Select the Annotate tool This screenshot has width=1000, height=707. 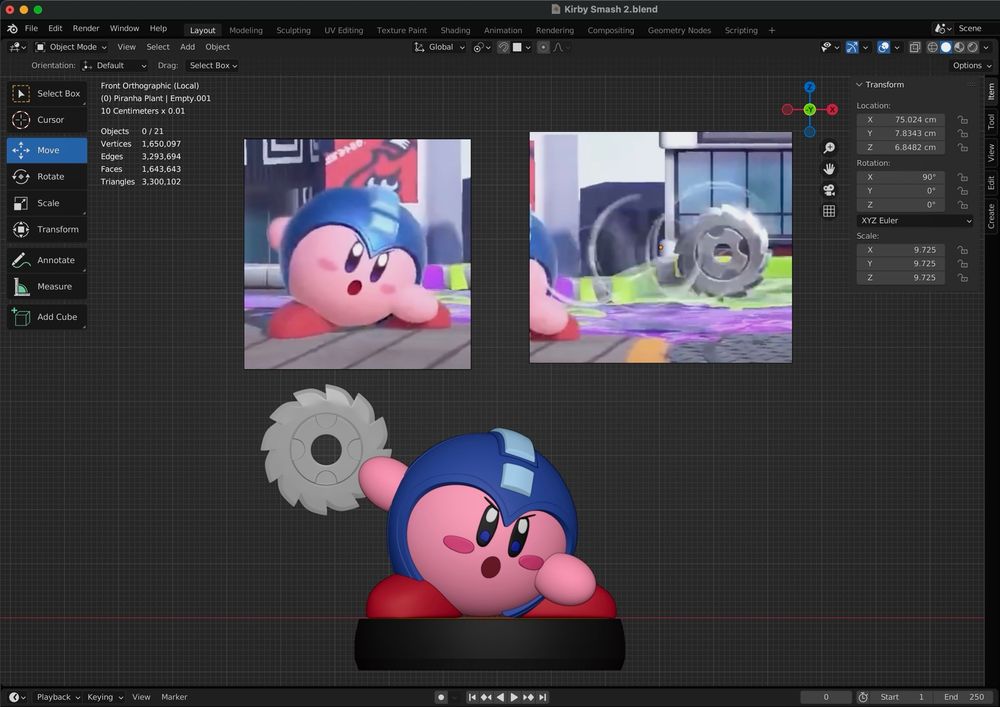click(x=47, y=260)
